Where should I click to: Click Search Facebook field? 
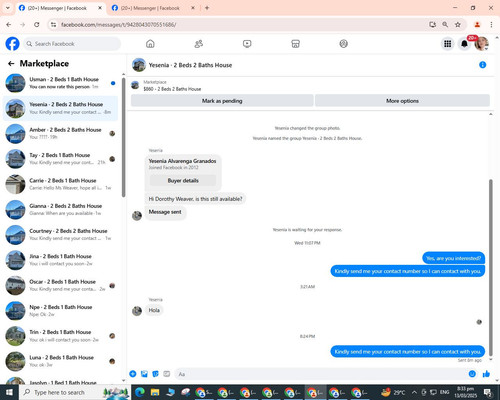pos(72,44)
